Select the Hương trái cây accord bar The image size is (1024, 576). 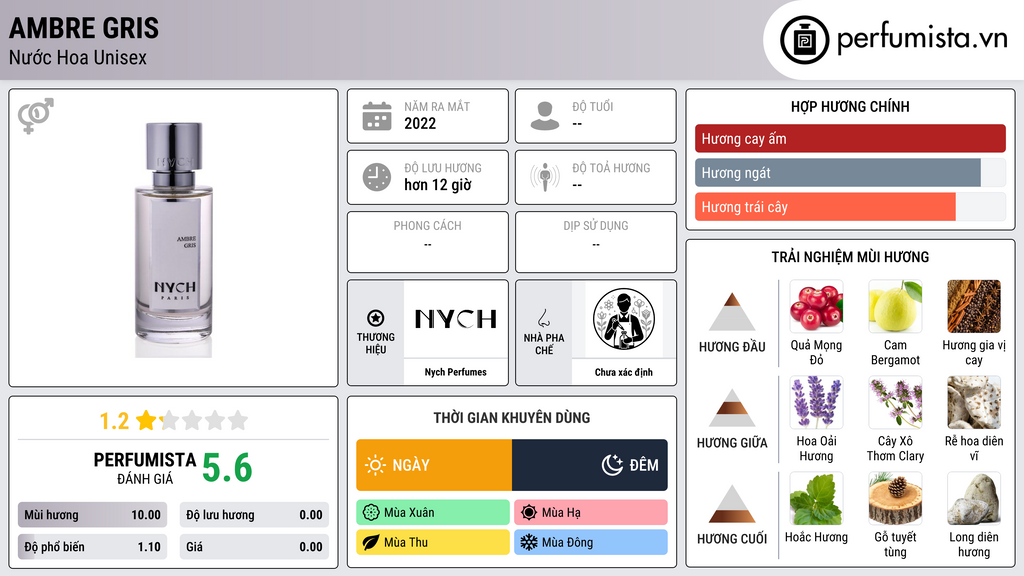(850, 206)
